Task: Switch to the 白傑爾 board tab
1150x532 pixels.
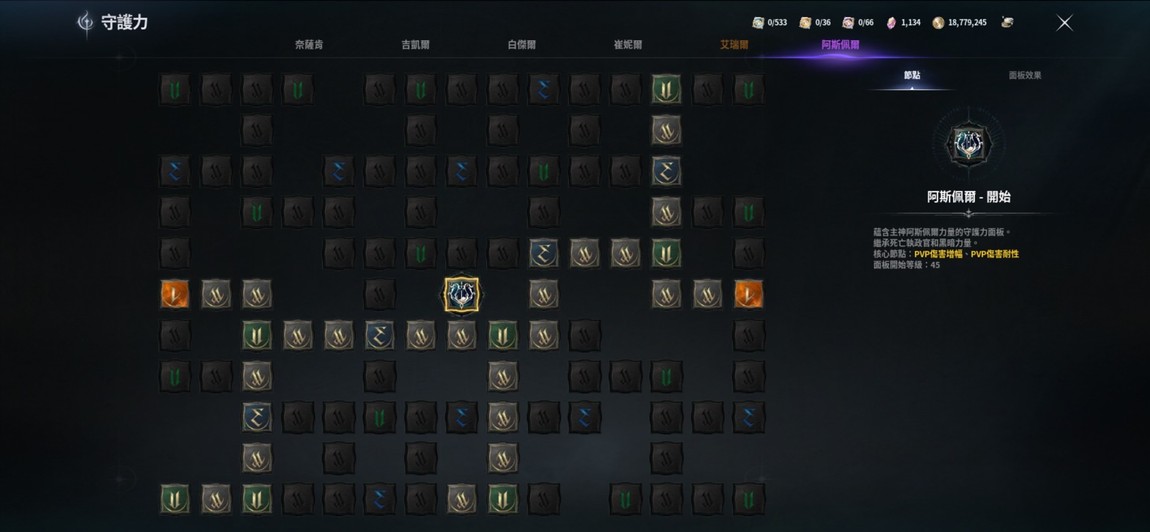Action: [521, 45]
